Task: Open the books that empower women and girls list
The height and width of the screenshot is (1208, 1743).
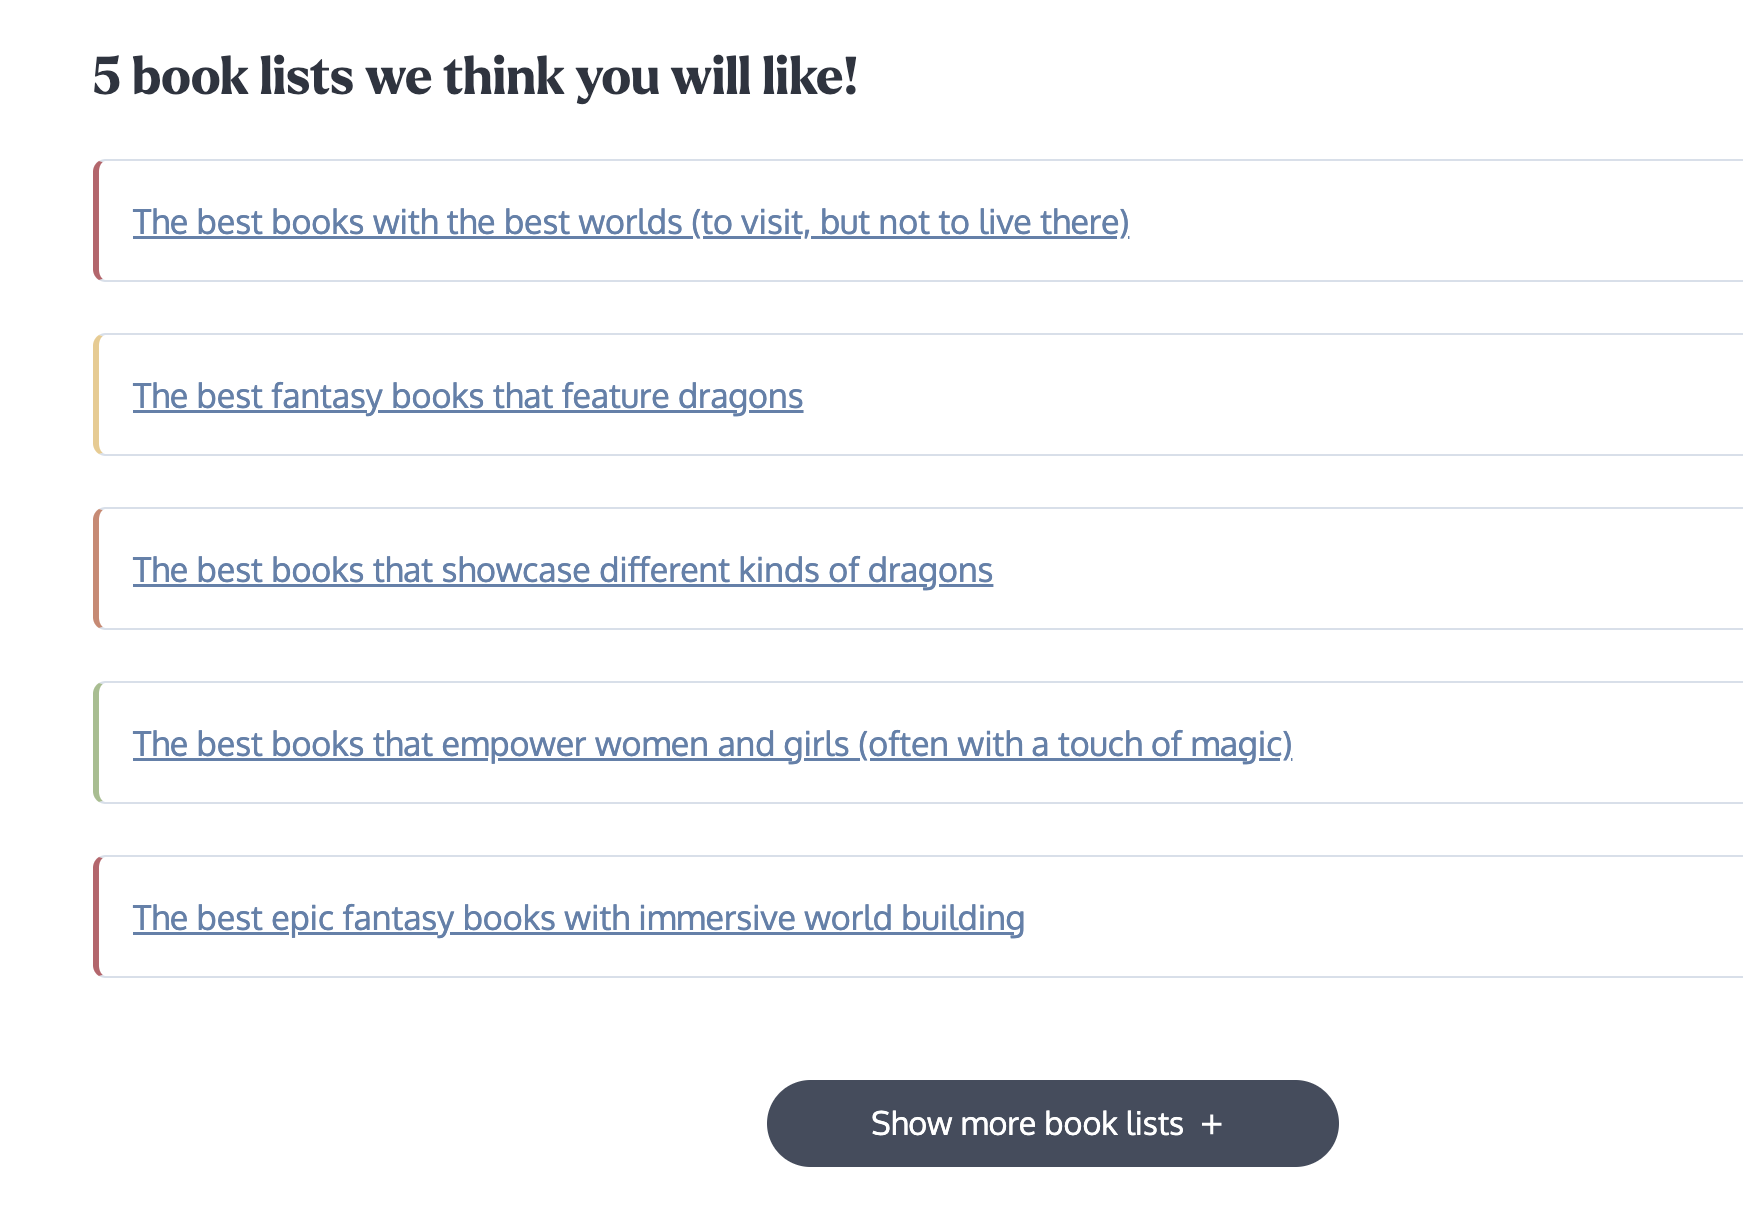Action: click(712, 744)
